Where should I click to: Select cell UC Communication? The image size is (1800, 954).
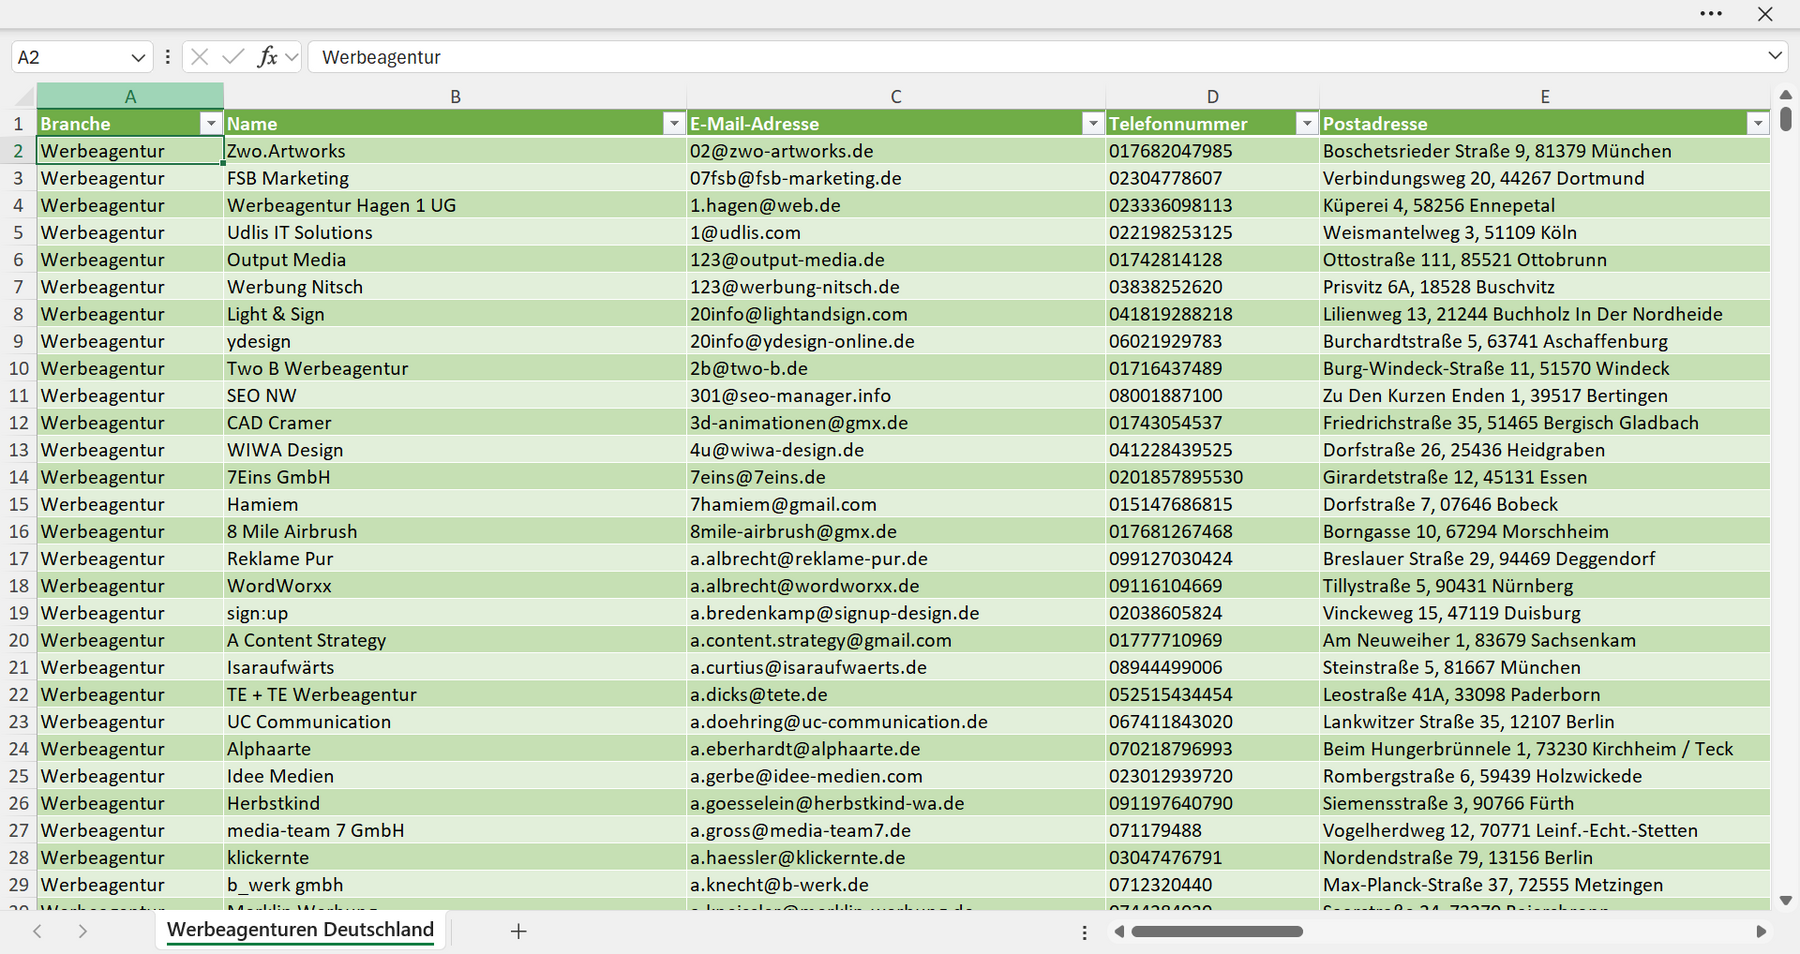click(x=455, y=721)
